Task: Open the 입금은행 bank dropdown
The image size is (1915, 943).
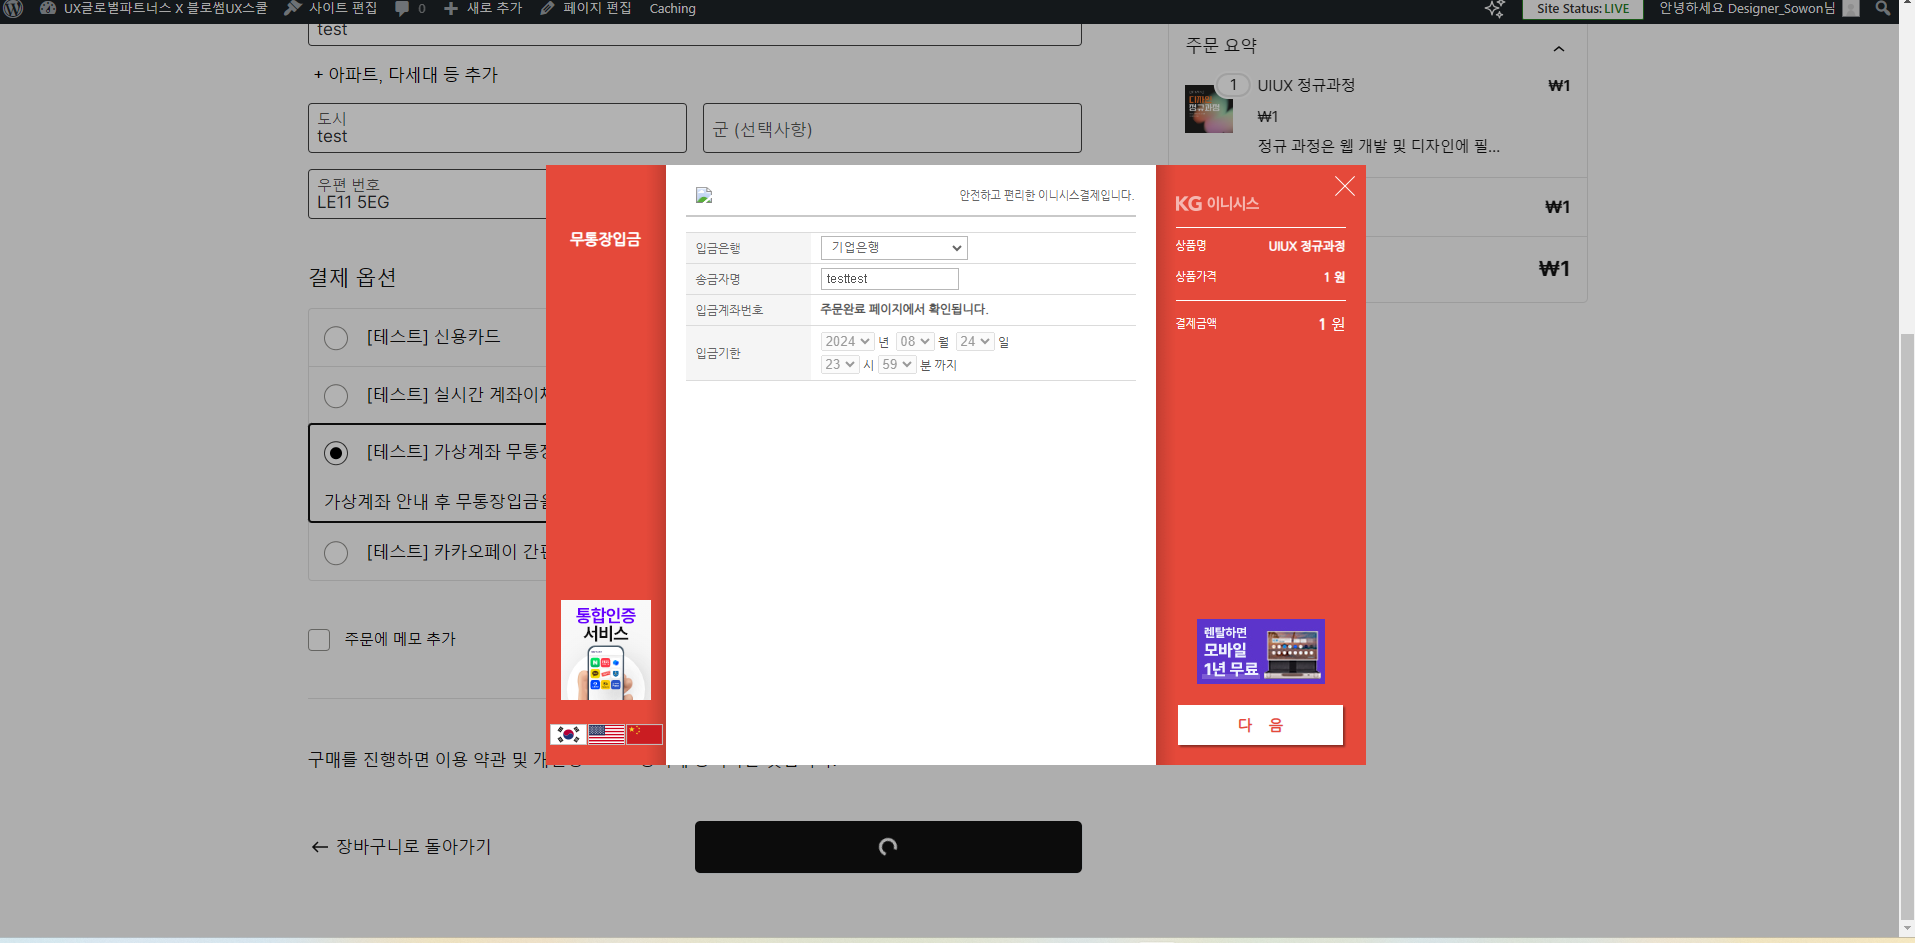Action: coord(894,247)
